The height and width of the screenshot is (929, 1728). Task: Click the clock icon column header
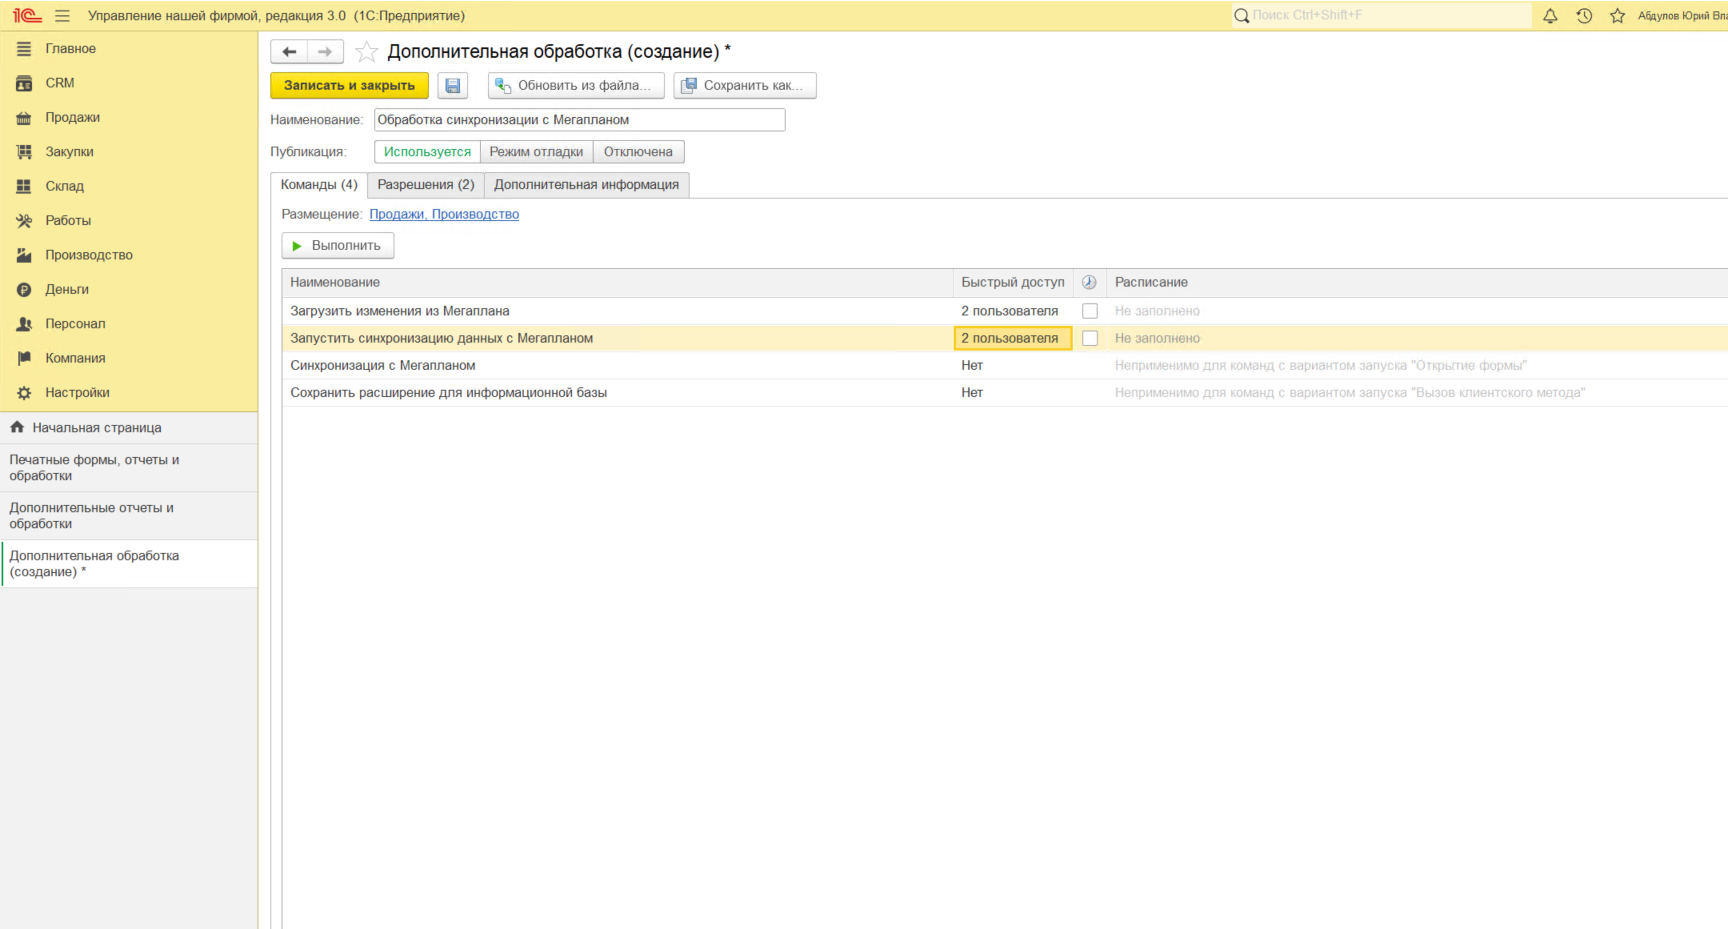[1089, 283]
